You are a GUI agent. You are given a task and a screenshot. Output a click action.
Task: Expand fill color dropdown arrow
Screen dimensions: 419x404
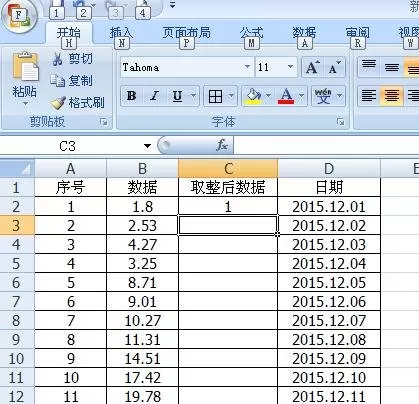point(268,96)
